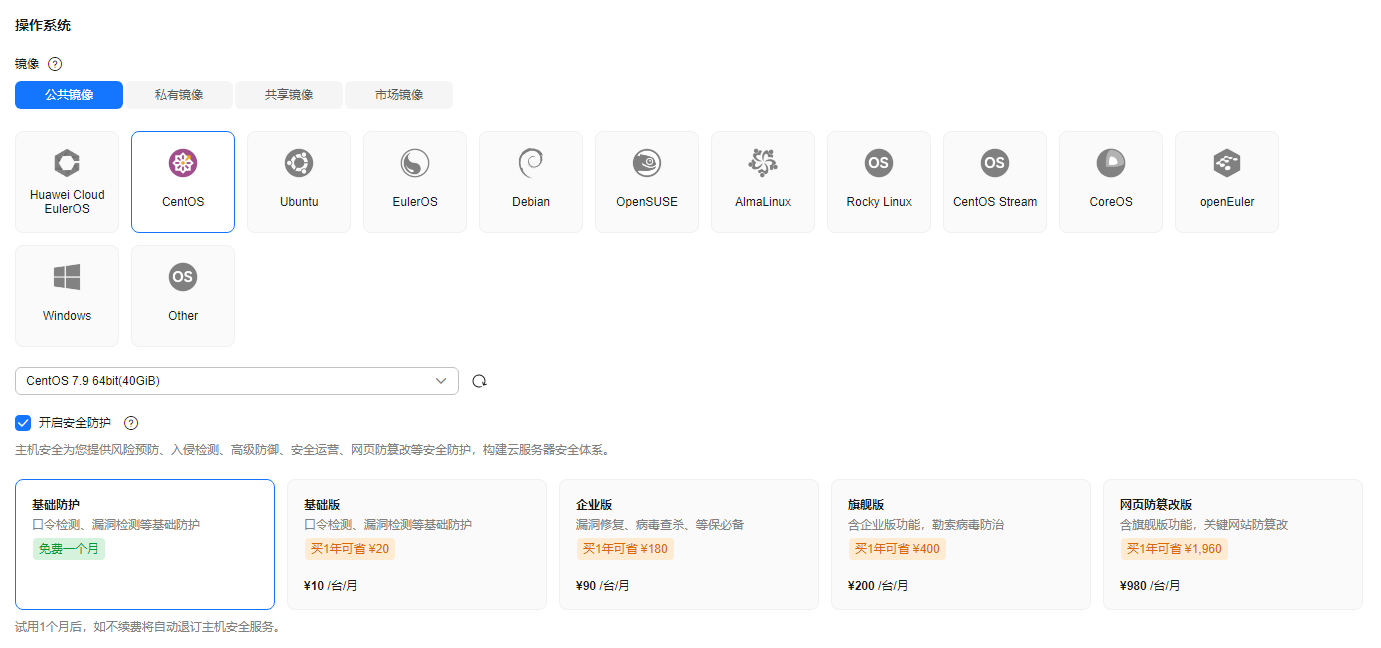Select the openEuler image
The height and width of the screenshot is (648, 1381).
1227,182
